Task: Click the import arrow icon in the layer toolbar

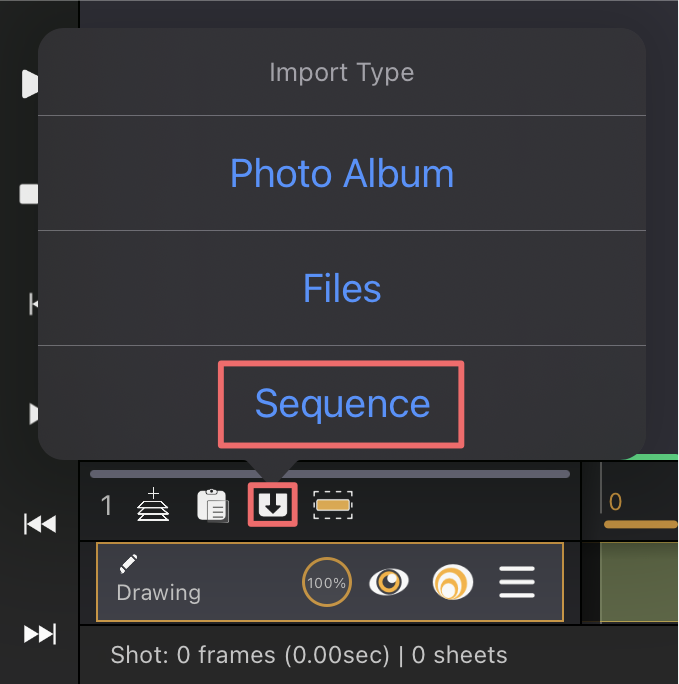Action: tap(273, 505)
